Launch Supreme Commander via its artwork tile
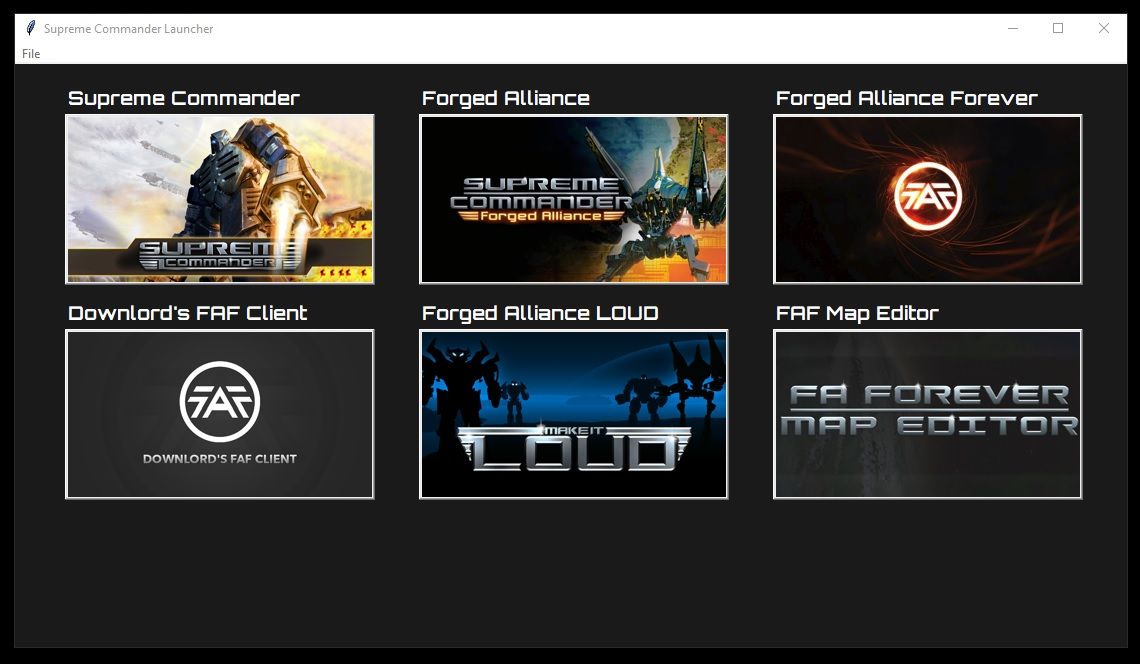This screenshot has width=1140, height=664. [x=220, y=199]
